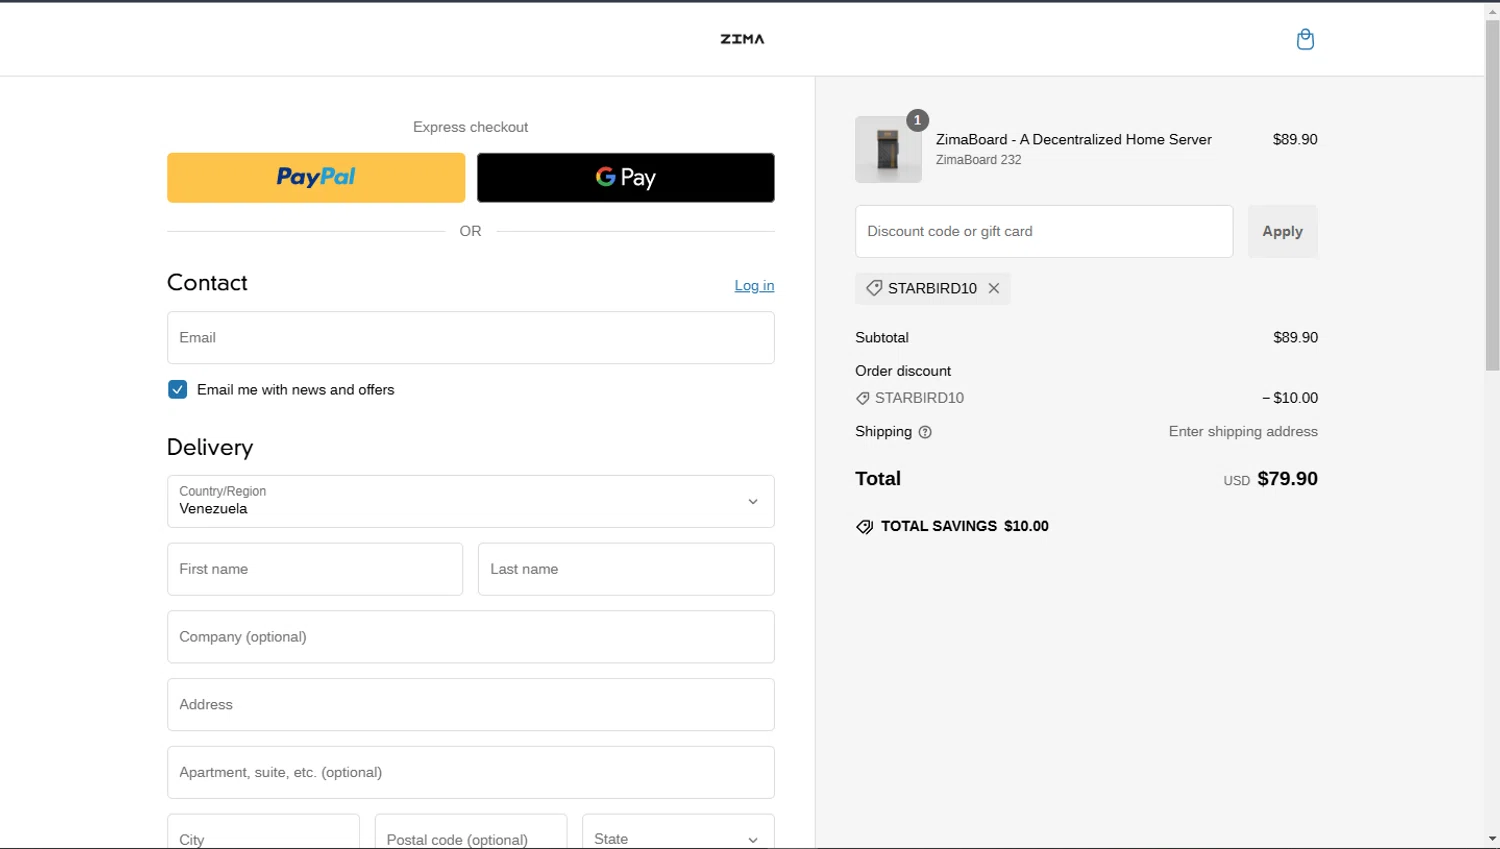Click the 'Enter shipping address' text
The image size is (1500, 849).
1243,432
